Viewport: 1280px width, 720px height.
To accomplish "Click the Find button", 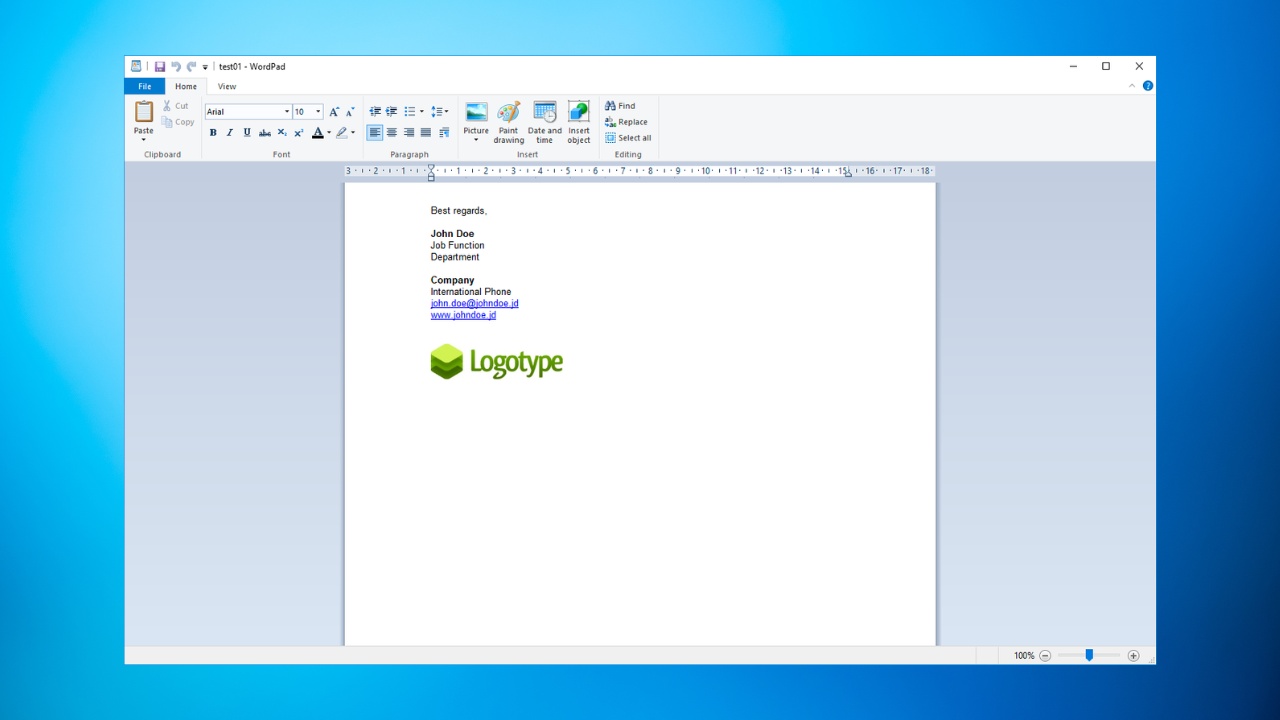I will [x=620, y=106].
